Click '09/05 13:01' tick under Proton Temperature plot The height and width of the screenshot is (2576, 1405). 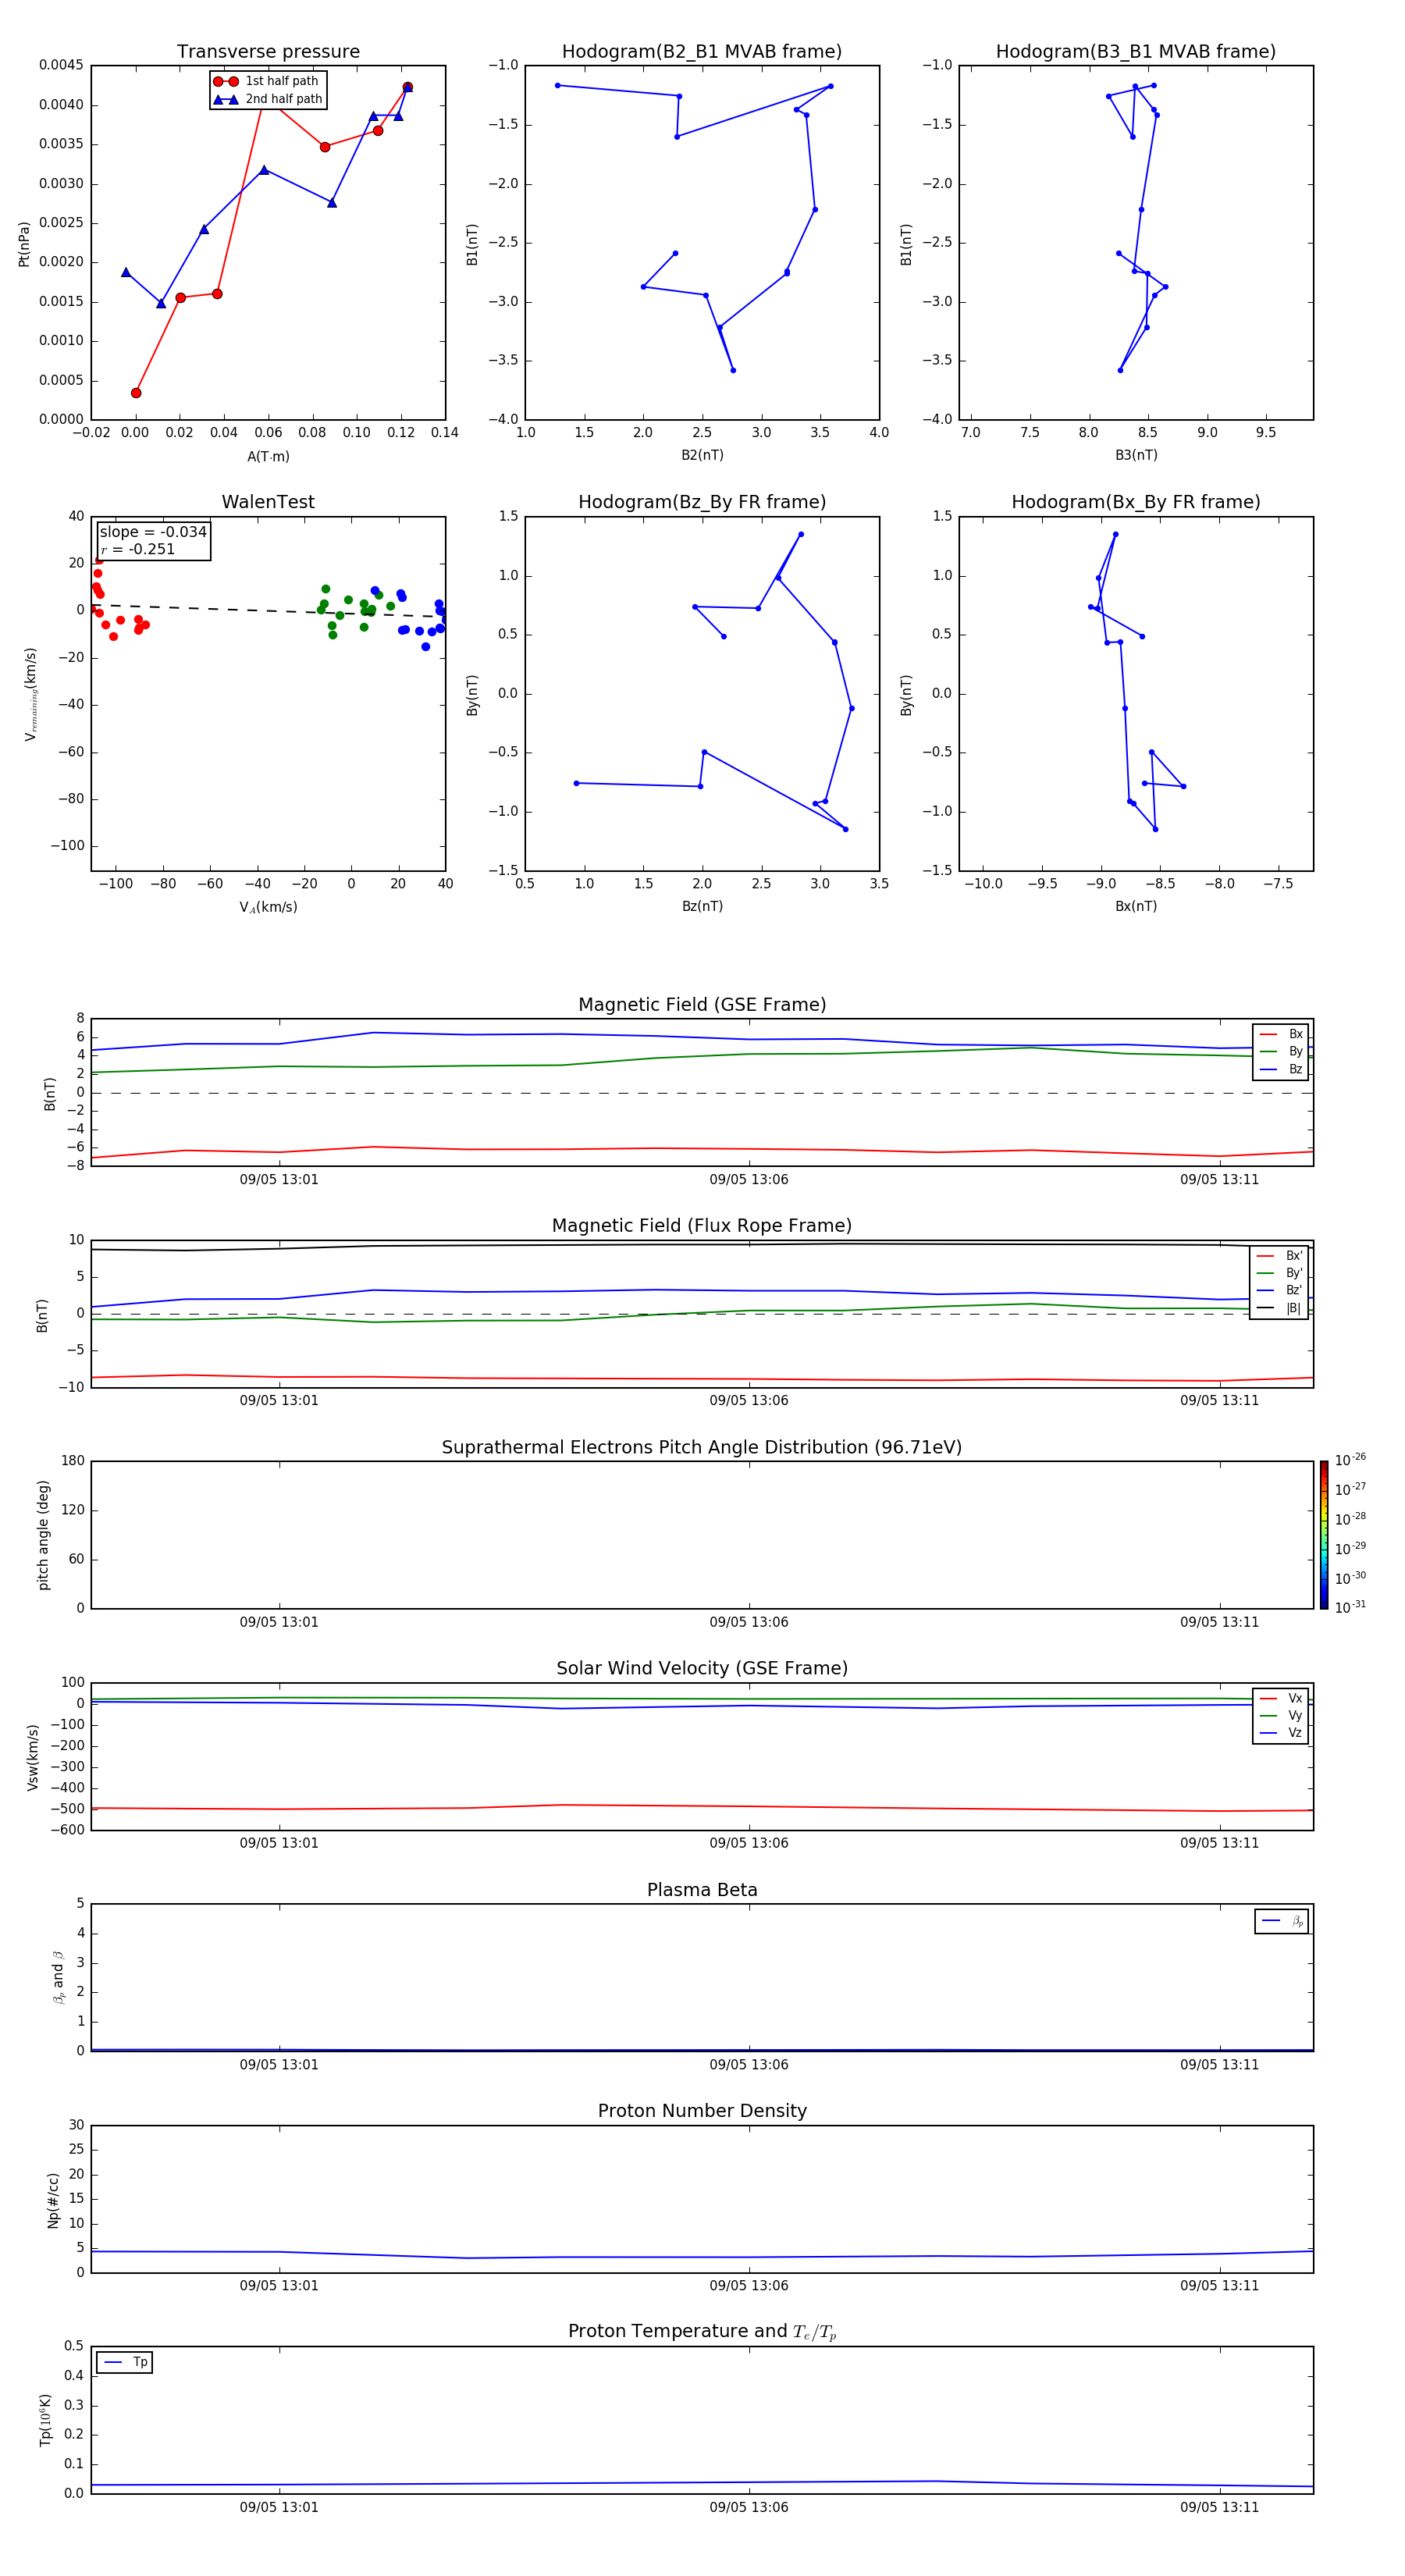point(279,2507)
